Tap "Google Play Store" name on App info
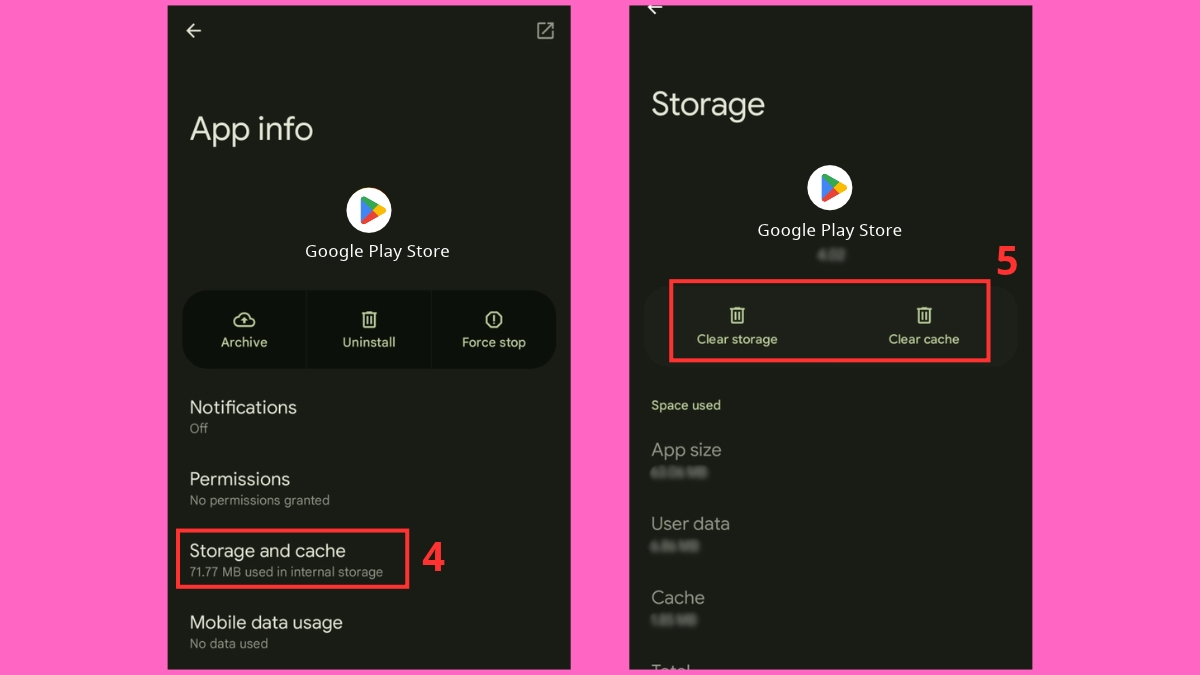Screen dimensions: 1200x675 coord(377,251)
